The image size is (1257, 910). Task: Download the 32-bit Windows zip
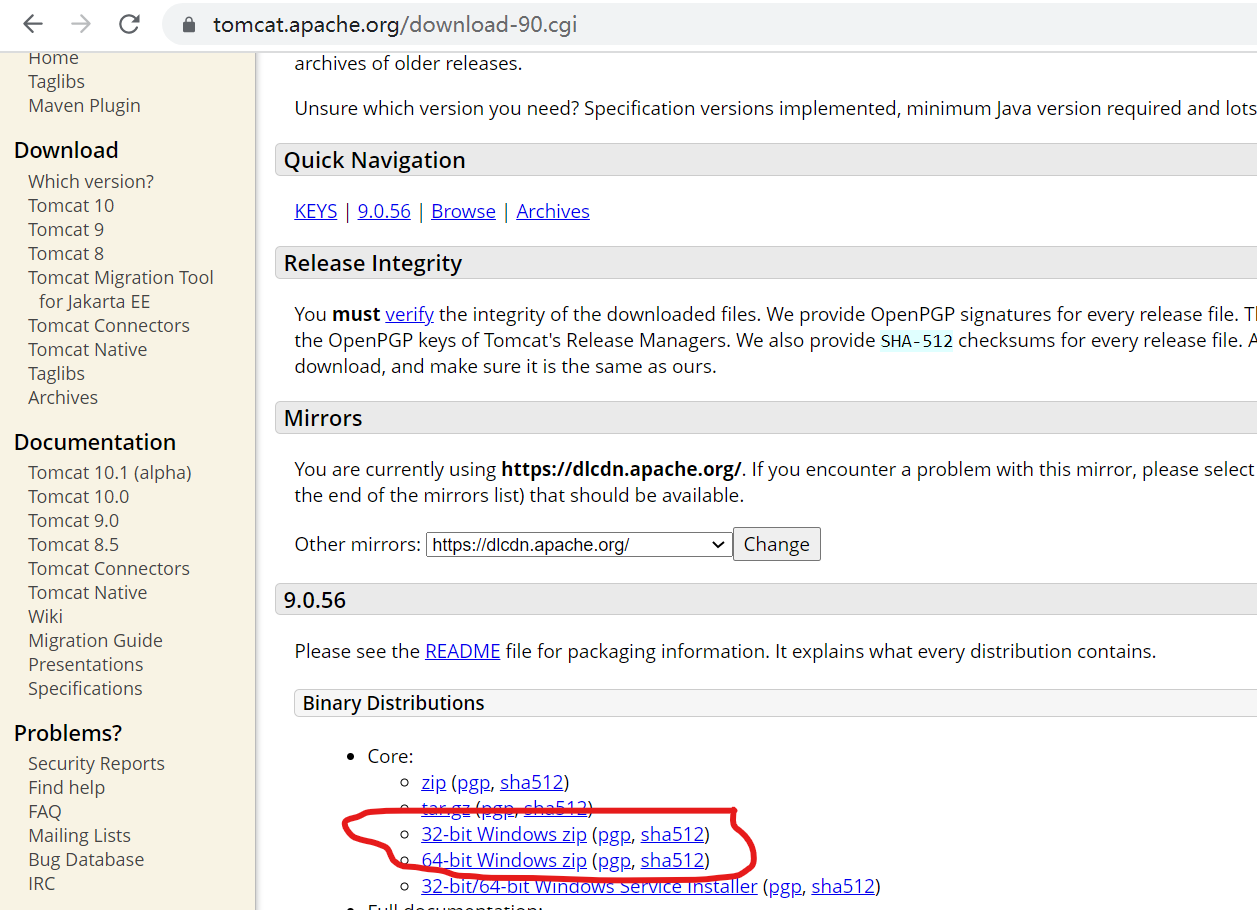click(504, 834)
